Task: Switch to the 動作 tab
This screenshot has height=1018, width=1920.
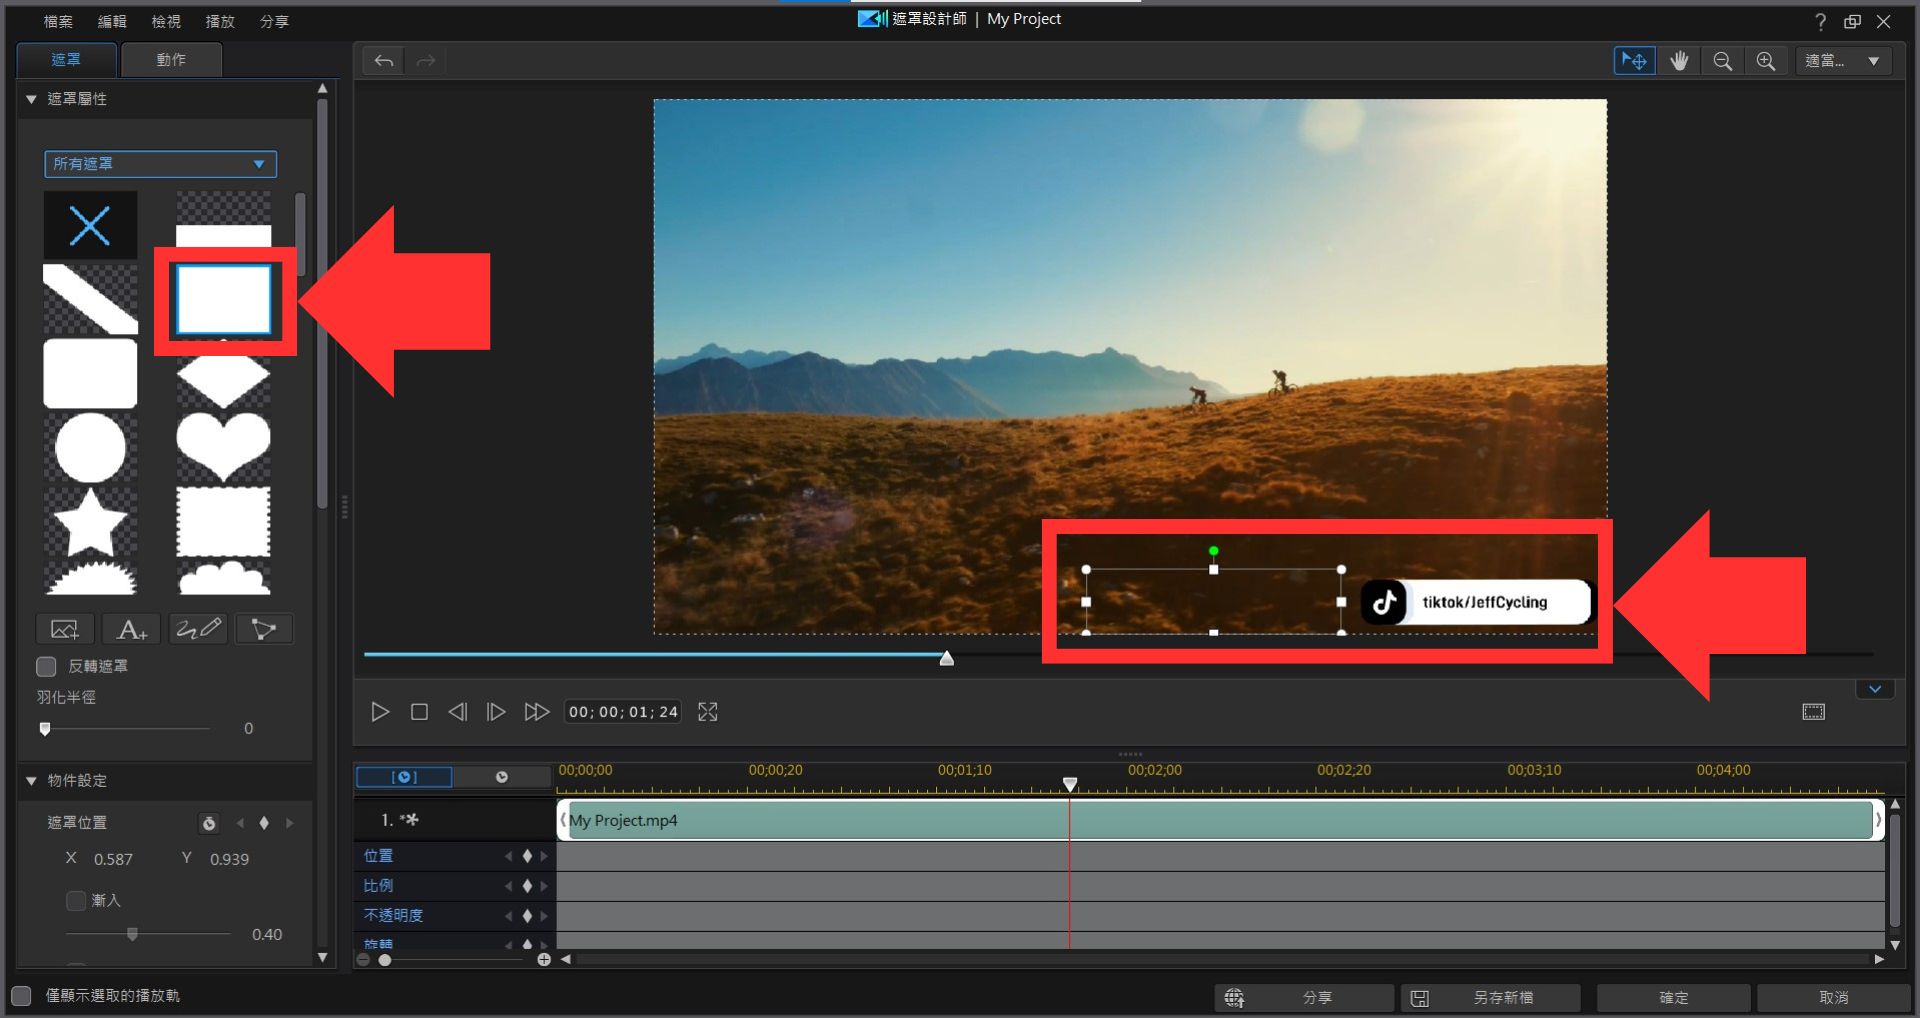Action: 171,60
